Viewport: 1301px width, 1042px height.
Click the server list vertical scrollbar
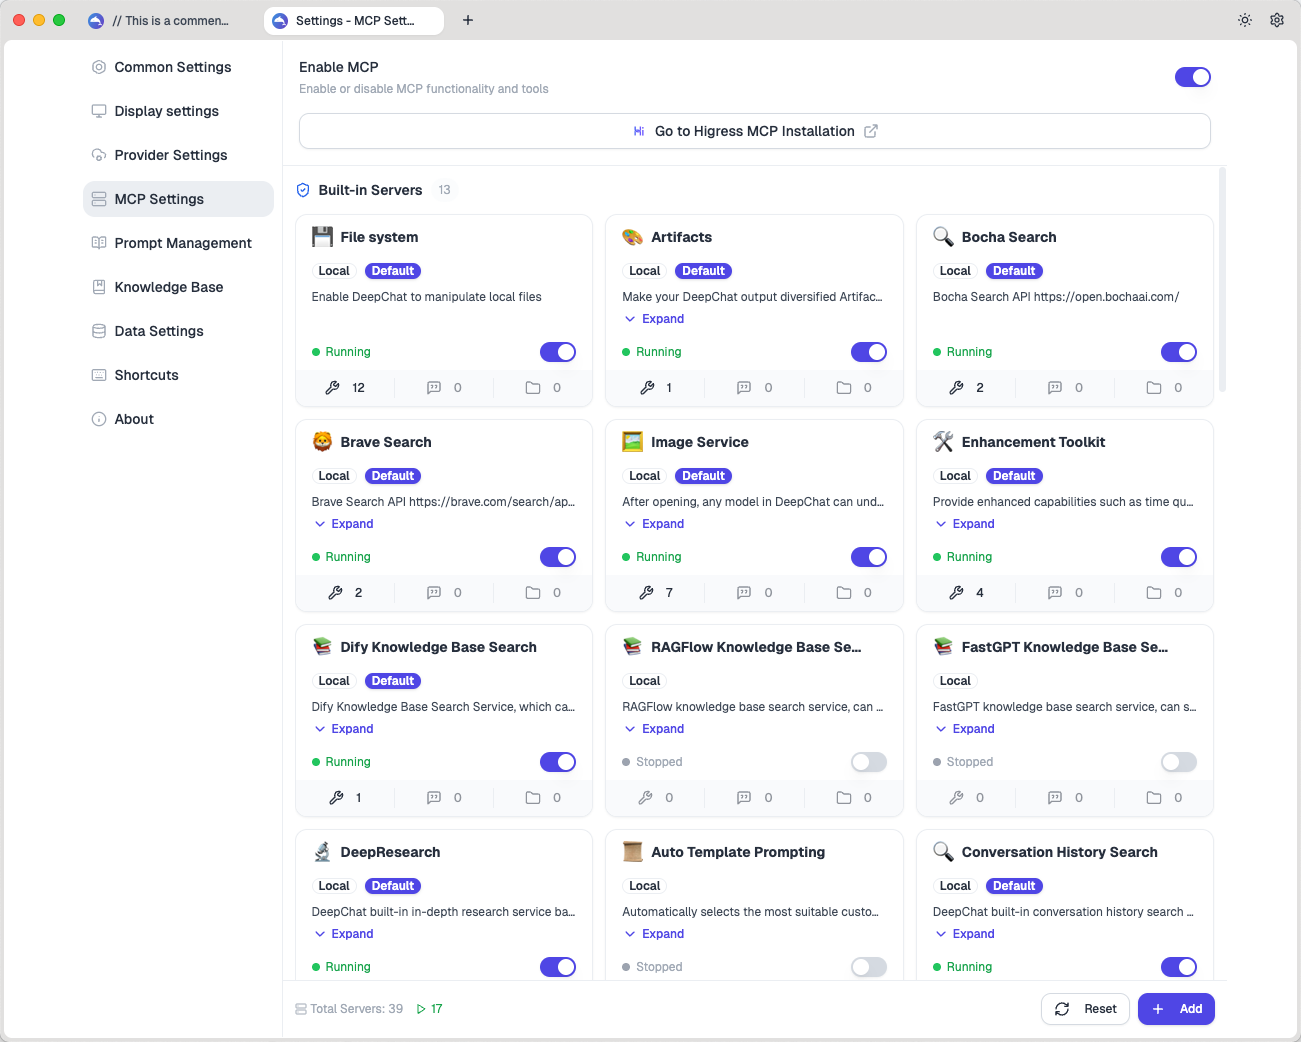pos(1222,279)
